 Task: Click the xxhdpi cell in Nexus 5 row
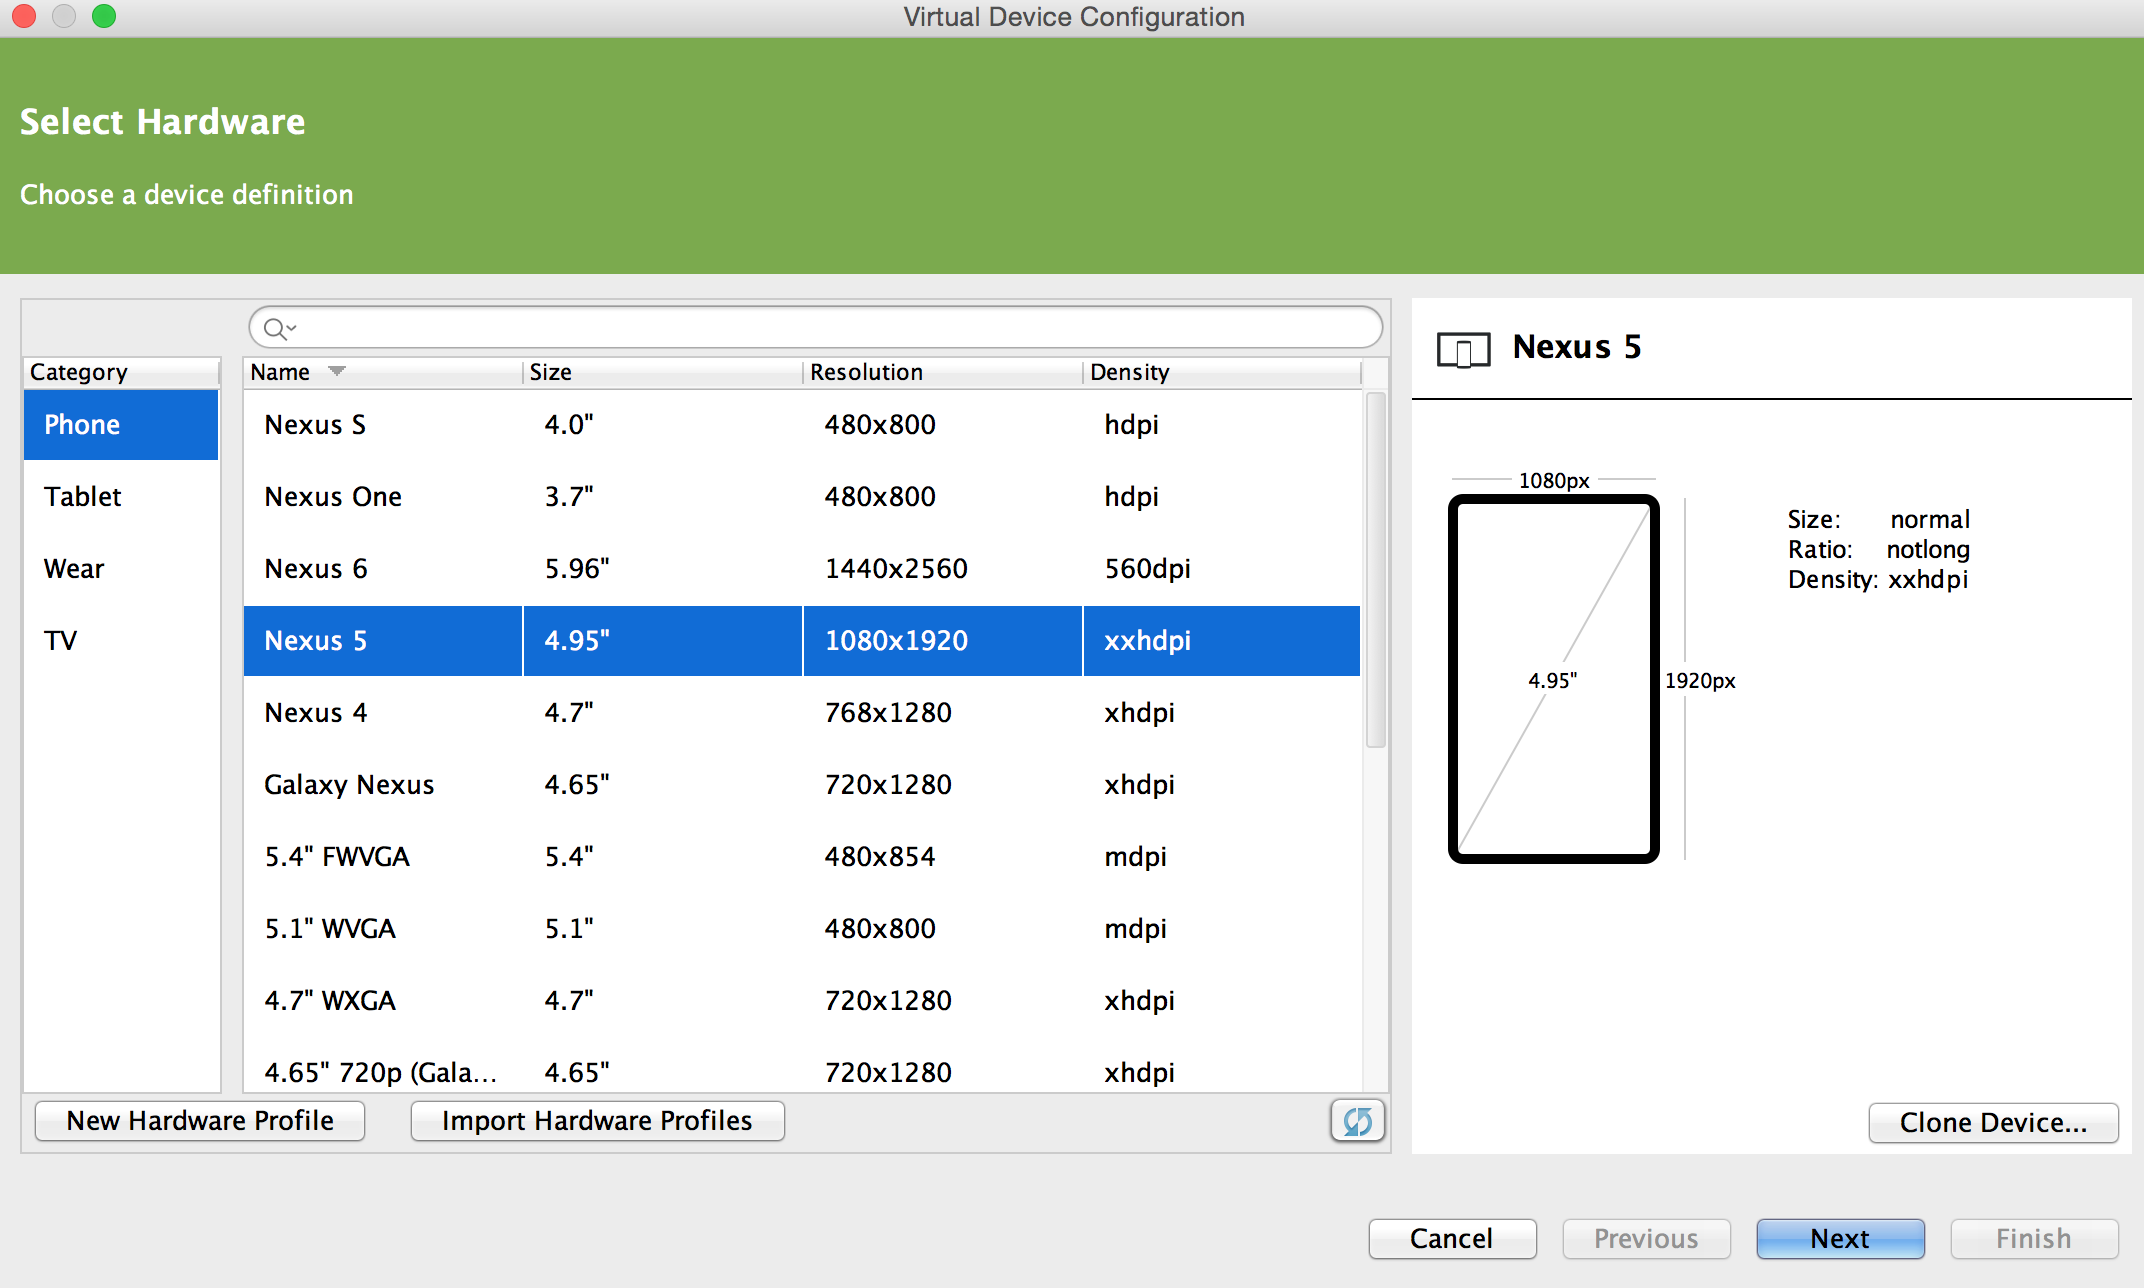pos(1221,641)
